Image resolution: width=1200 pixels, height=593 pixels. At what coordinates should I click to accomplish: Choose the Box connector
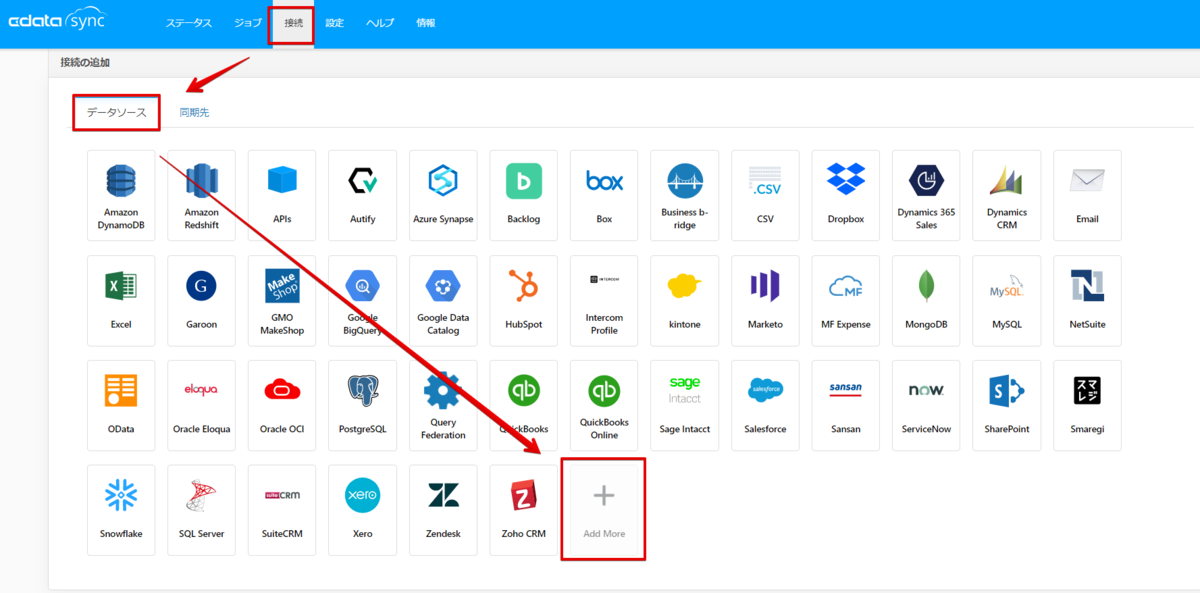[x=604, y=195]
